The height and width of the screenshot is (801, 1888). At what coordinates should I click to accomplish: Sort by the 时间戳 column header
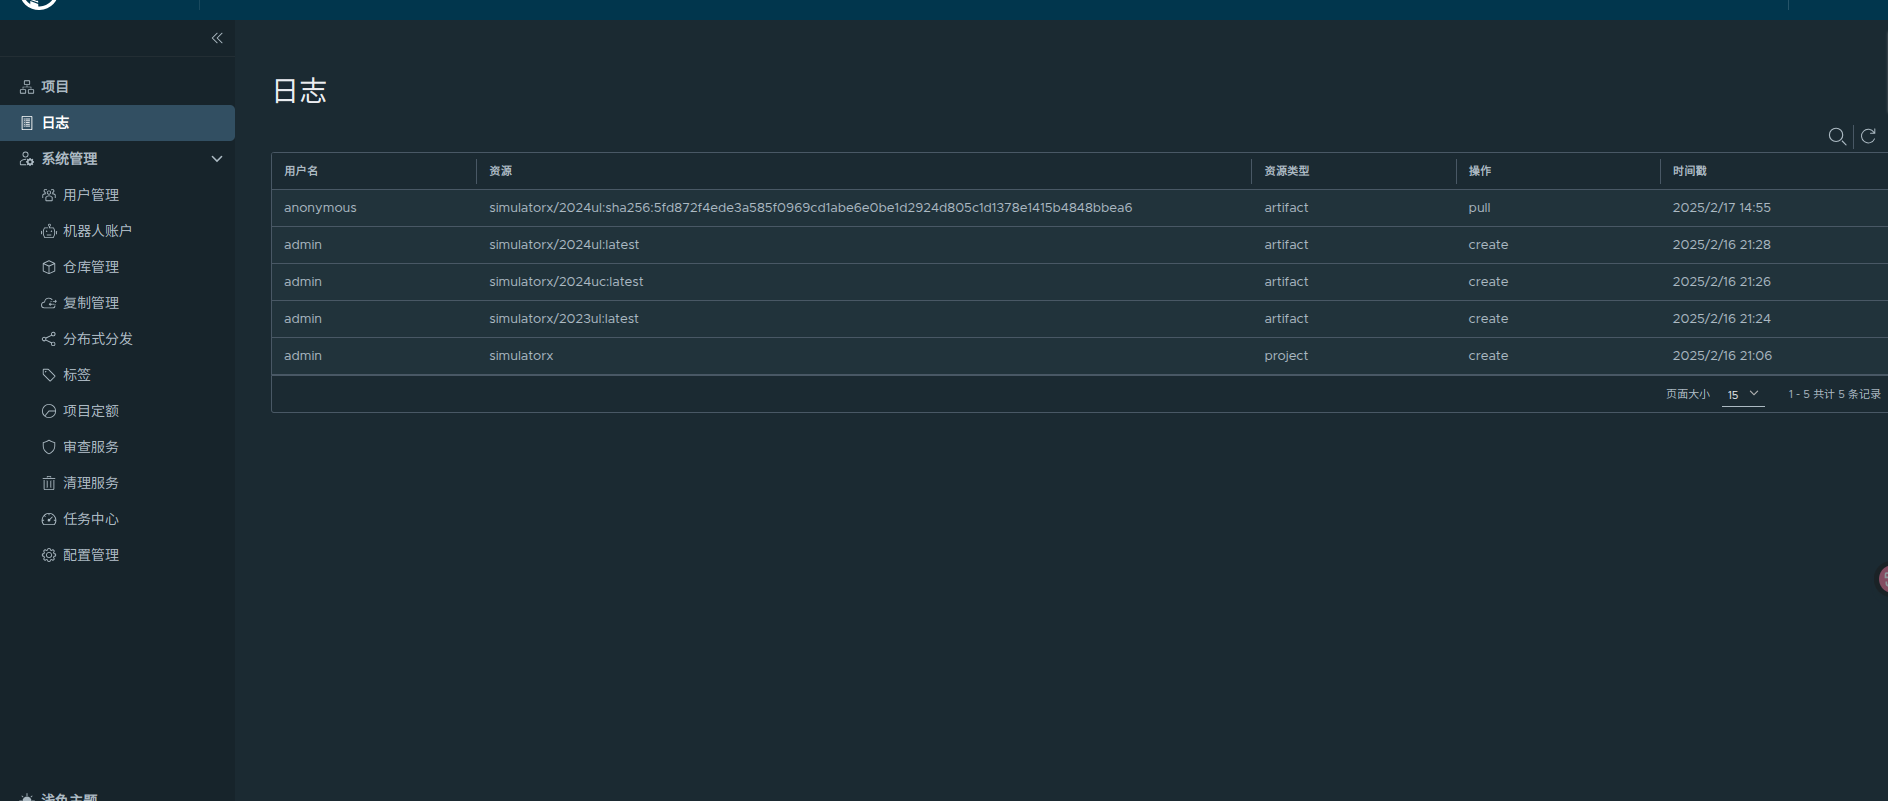[x=1690, y=171]
